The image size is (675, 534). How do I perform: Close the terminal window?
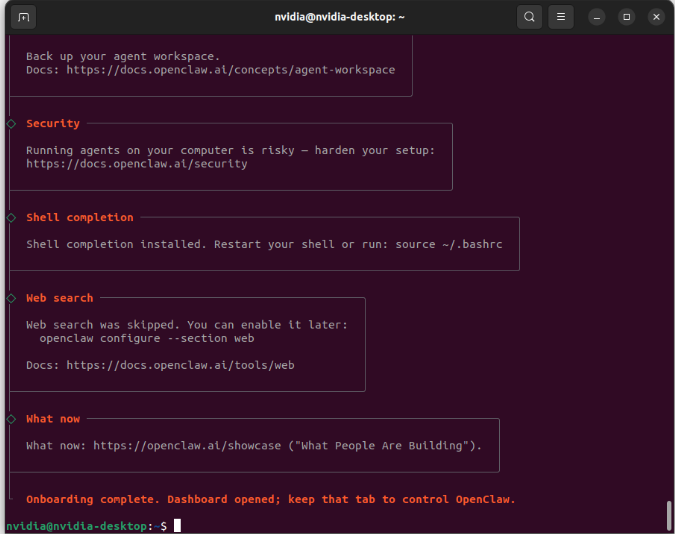coord(656,17)
